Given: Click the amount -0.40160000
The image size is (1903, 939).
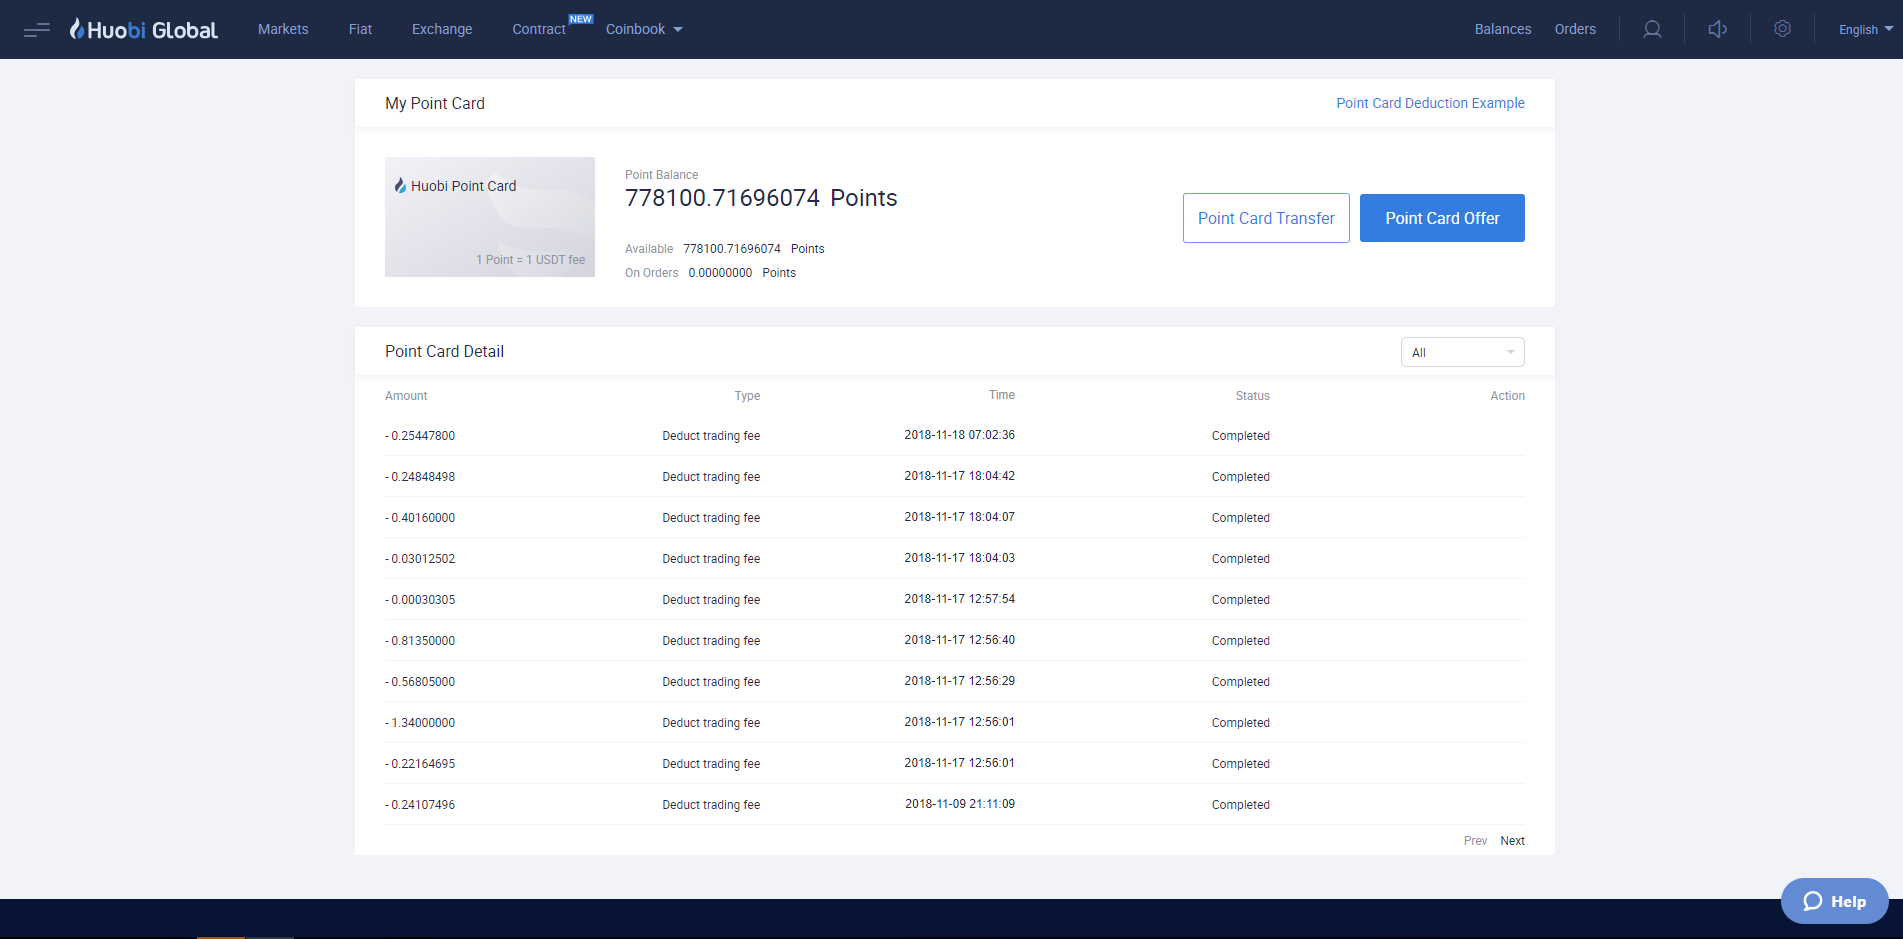Looking at the screenshot, I should [x=420, y=518].
